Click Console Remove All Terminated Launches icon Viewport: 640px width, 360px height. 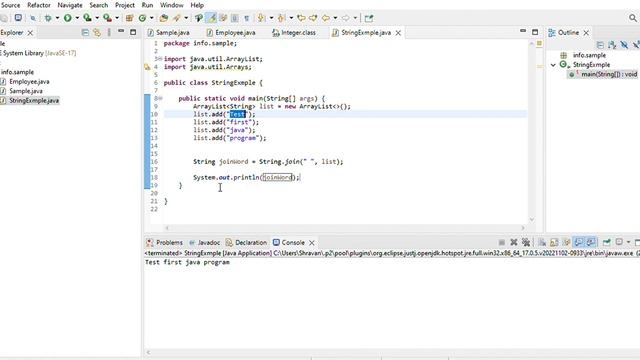[526, 242]
